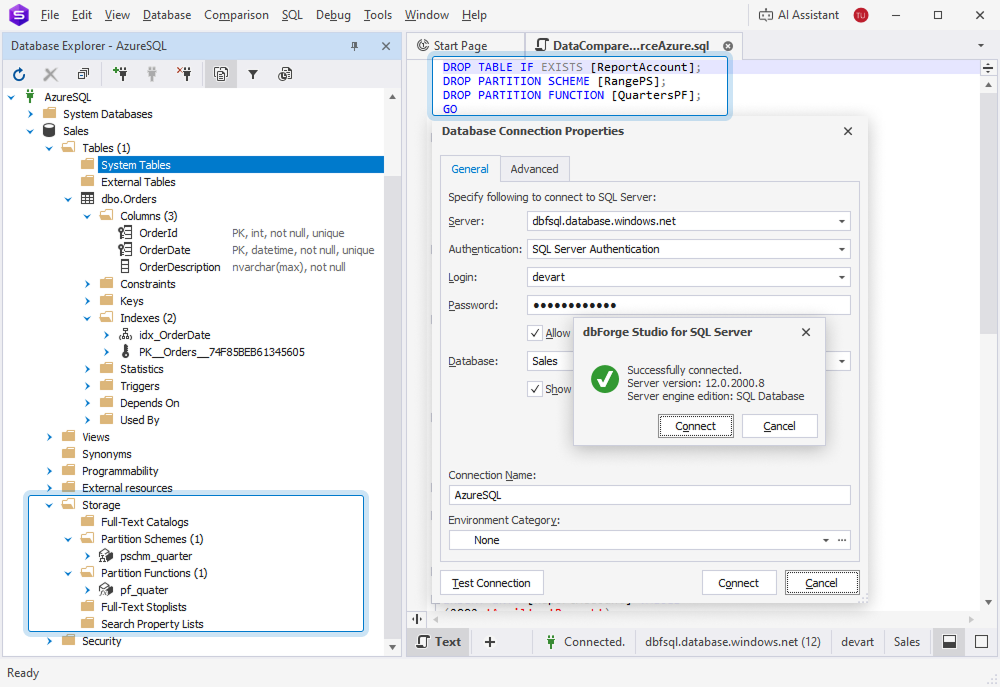Toggle the Show checkbox below Database field

tap(536, 388)
